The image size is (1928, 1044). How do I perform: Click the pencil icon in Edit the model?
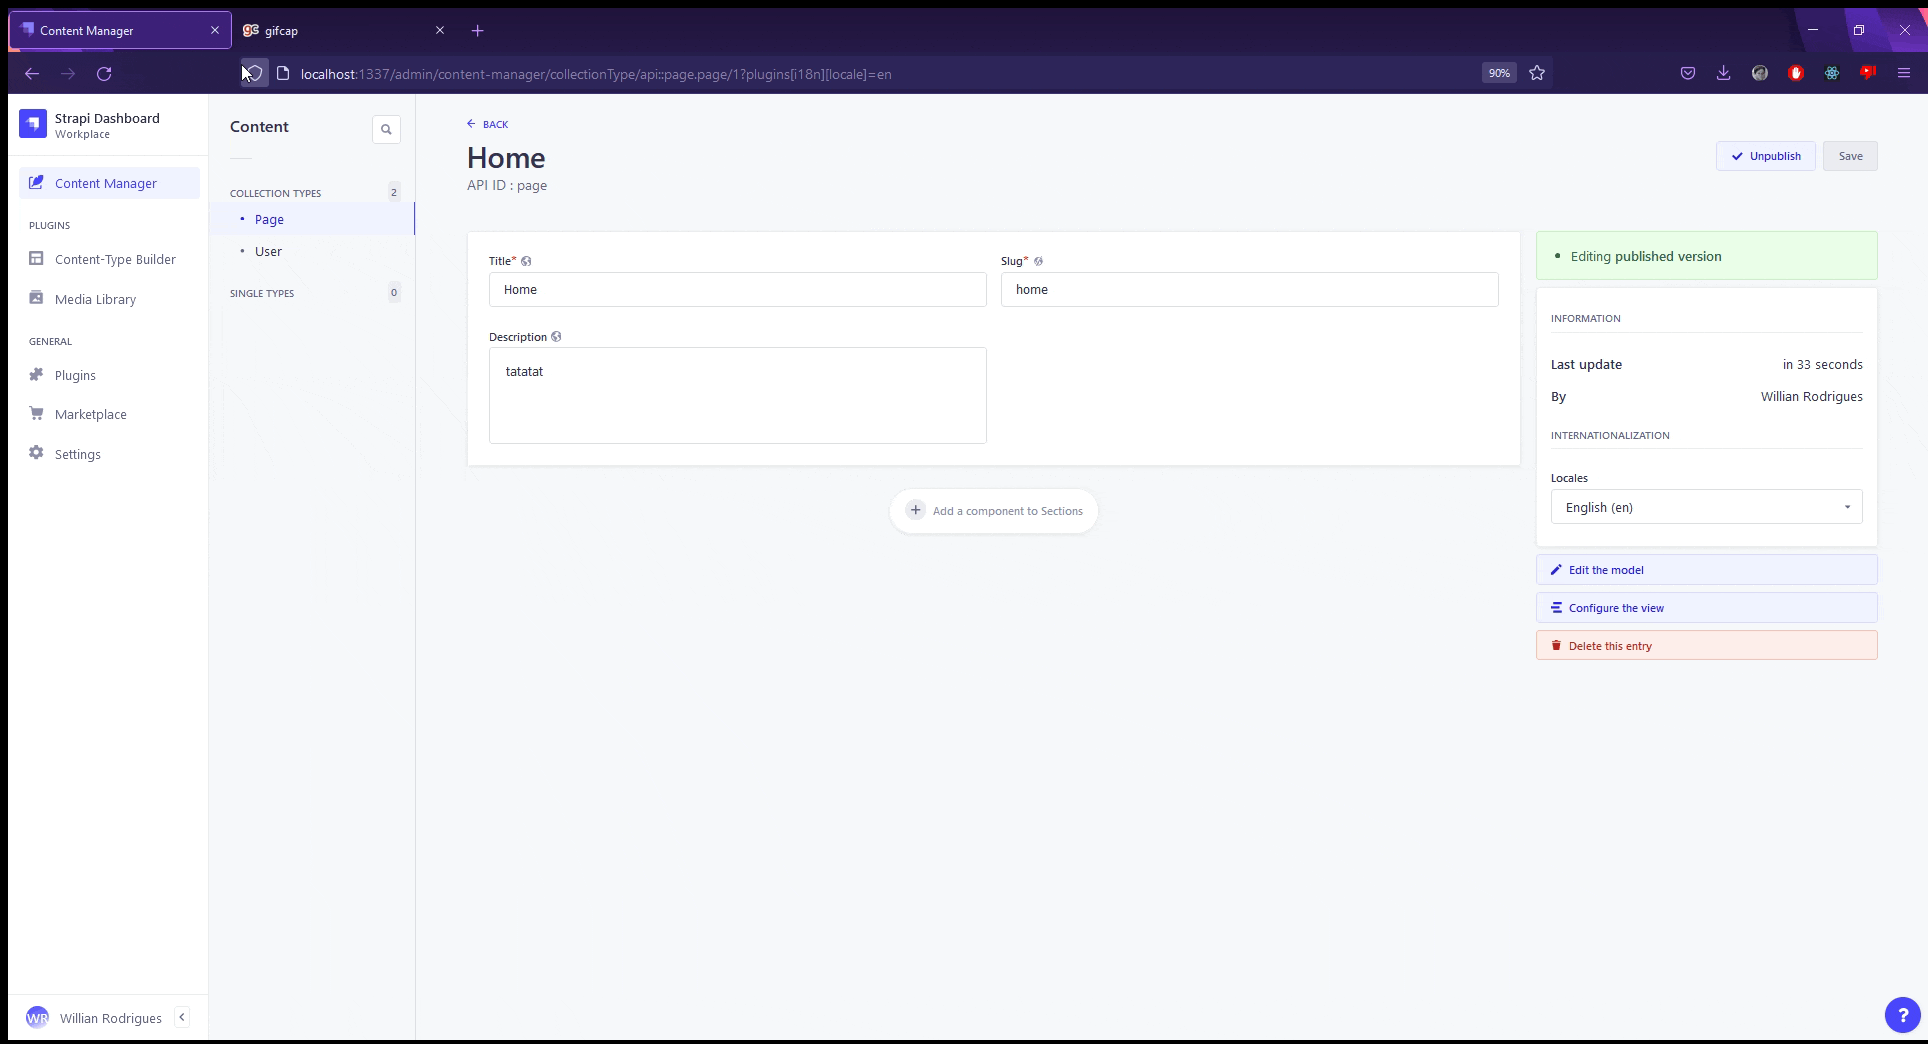pyautogui.click(x=1556, y=570)
